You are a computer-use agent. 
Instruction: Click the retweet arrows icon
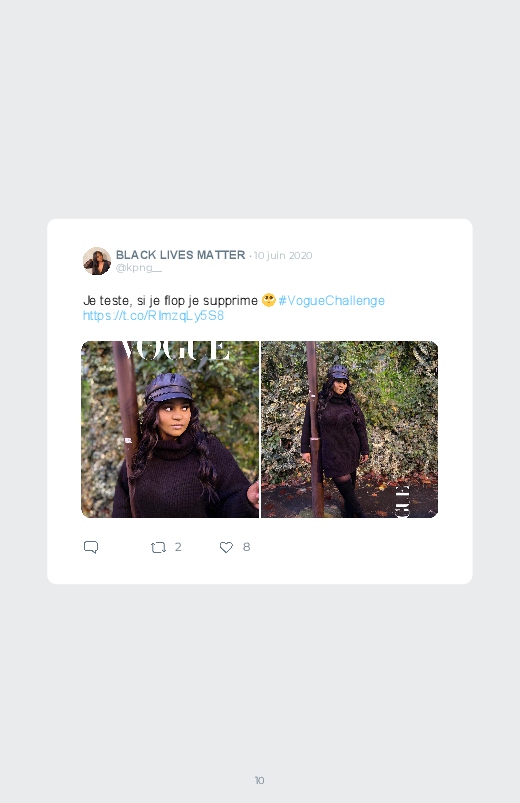(x=158, y=547)
